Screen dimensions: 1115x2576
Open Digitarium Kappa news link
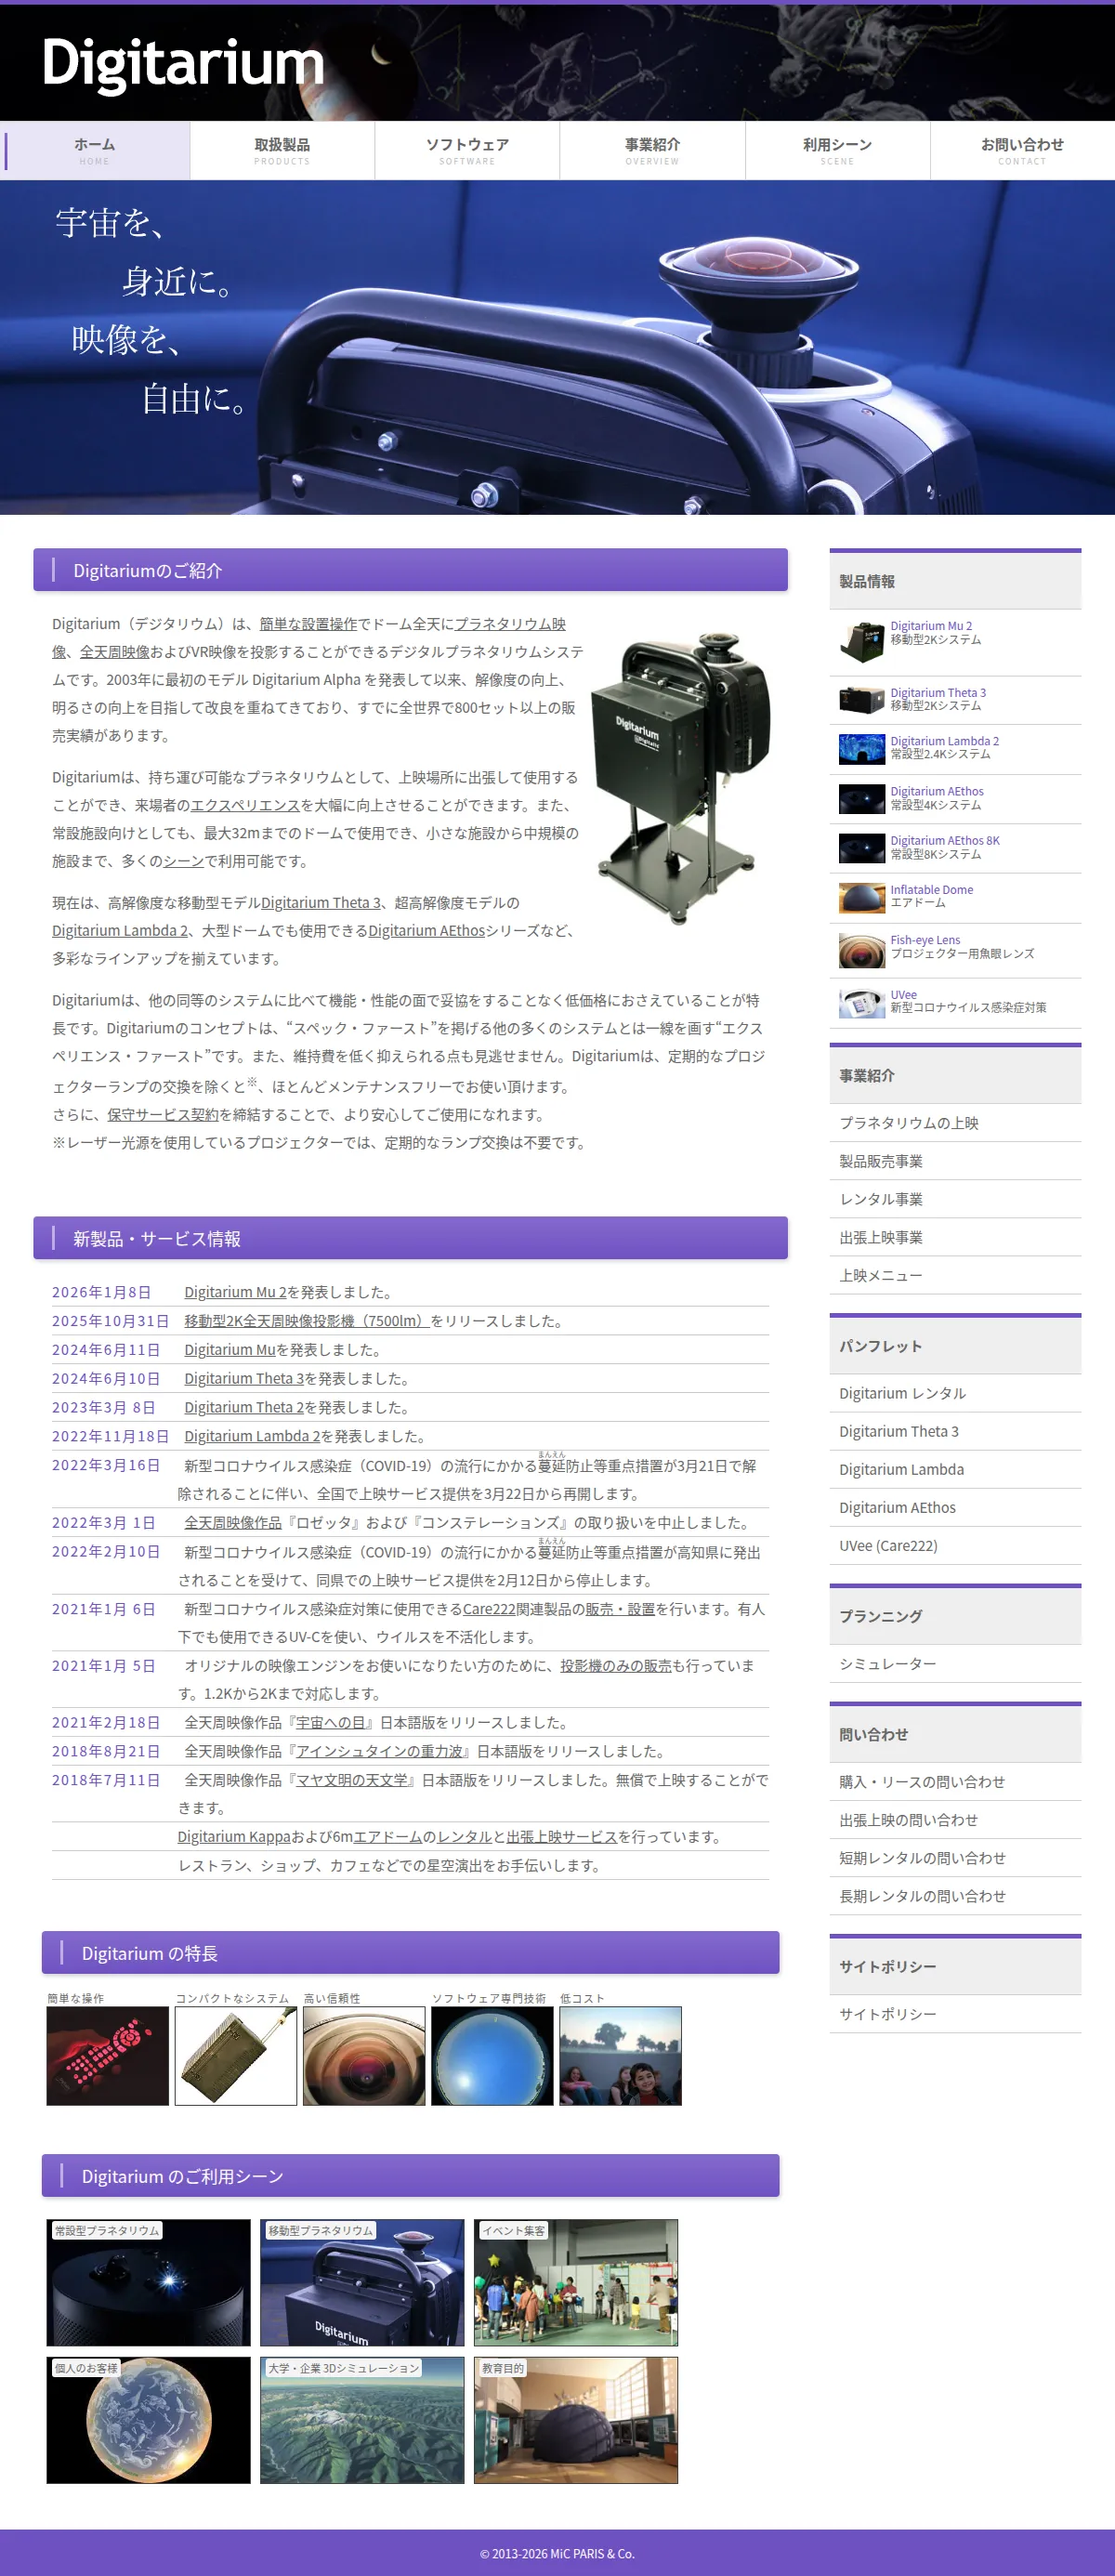click(234, 1837)
